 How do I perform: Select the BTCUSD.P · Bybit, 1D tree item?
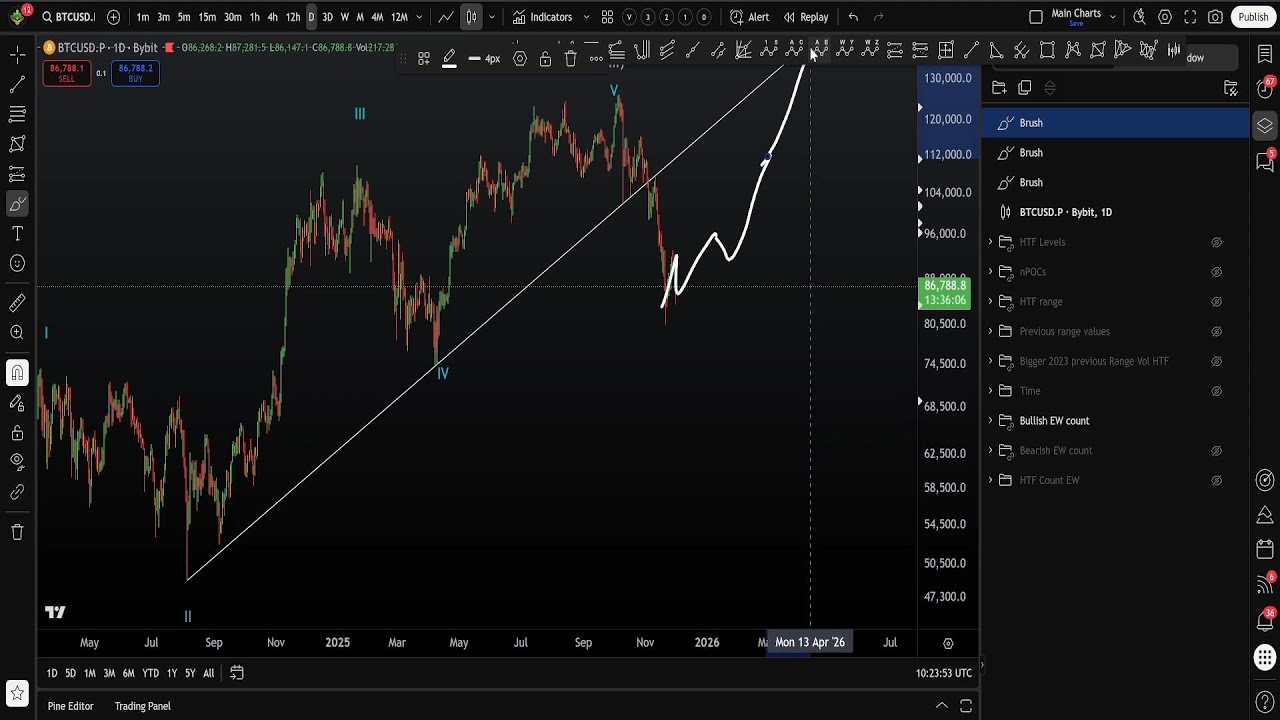pyautogui.click(x=1116, y=212)
